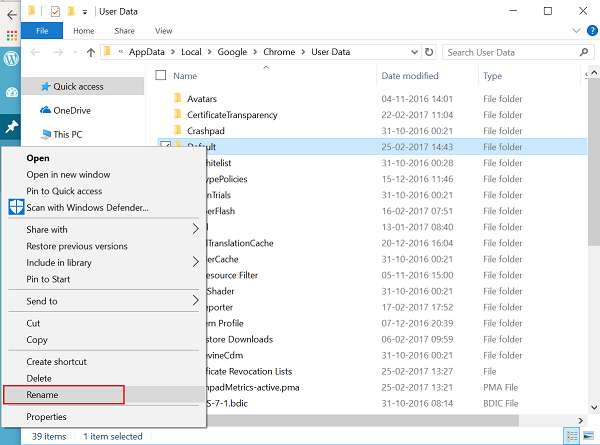The width and height of the screenshot is (600, 445).
Task: Click the New folder quick access toolbar icon
Action: coord(71,11)
